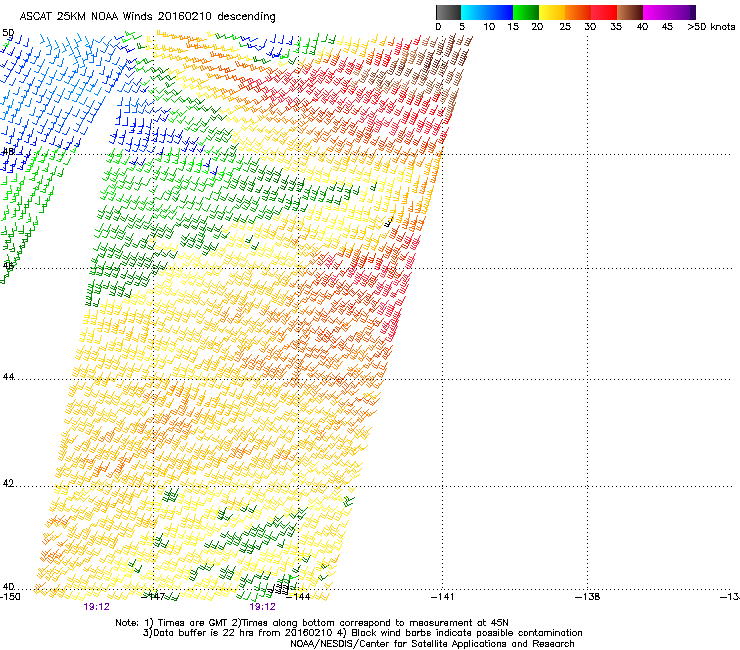Click the green 15-20 knots legend swatch
This screenshot has height=650, width=740.
click(x=526, y=12)
